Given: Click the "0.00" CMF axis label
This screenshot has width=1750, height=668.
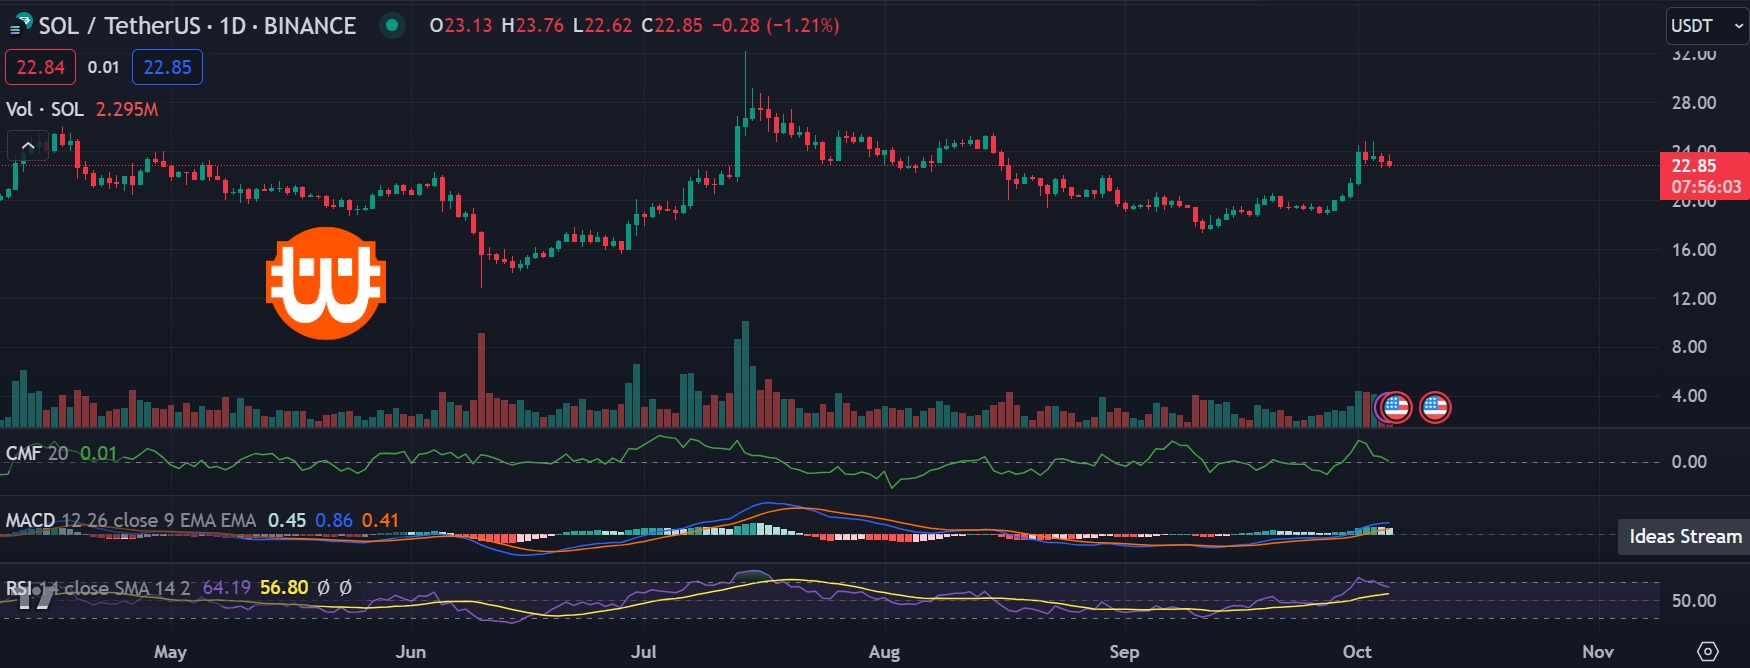Looking at the screenshot, I should (1689, 462).
